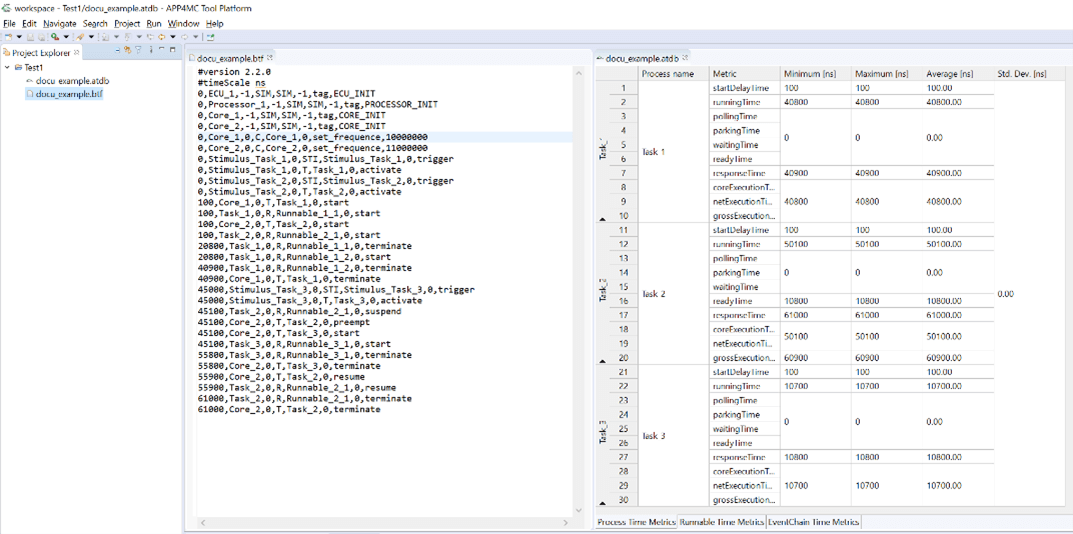Close the docu_example.btf editor tab
This screenshot has width=1073, height=534.
271,58
